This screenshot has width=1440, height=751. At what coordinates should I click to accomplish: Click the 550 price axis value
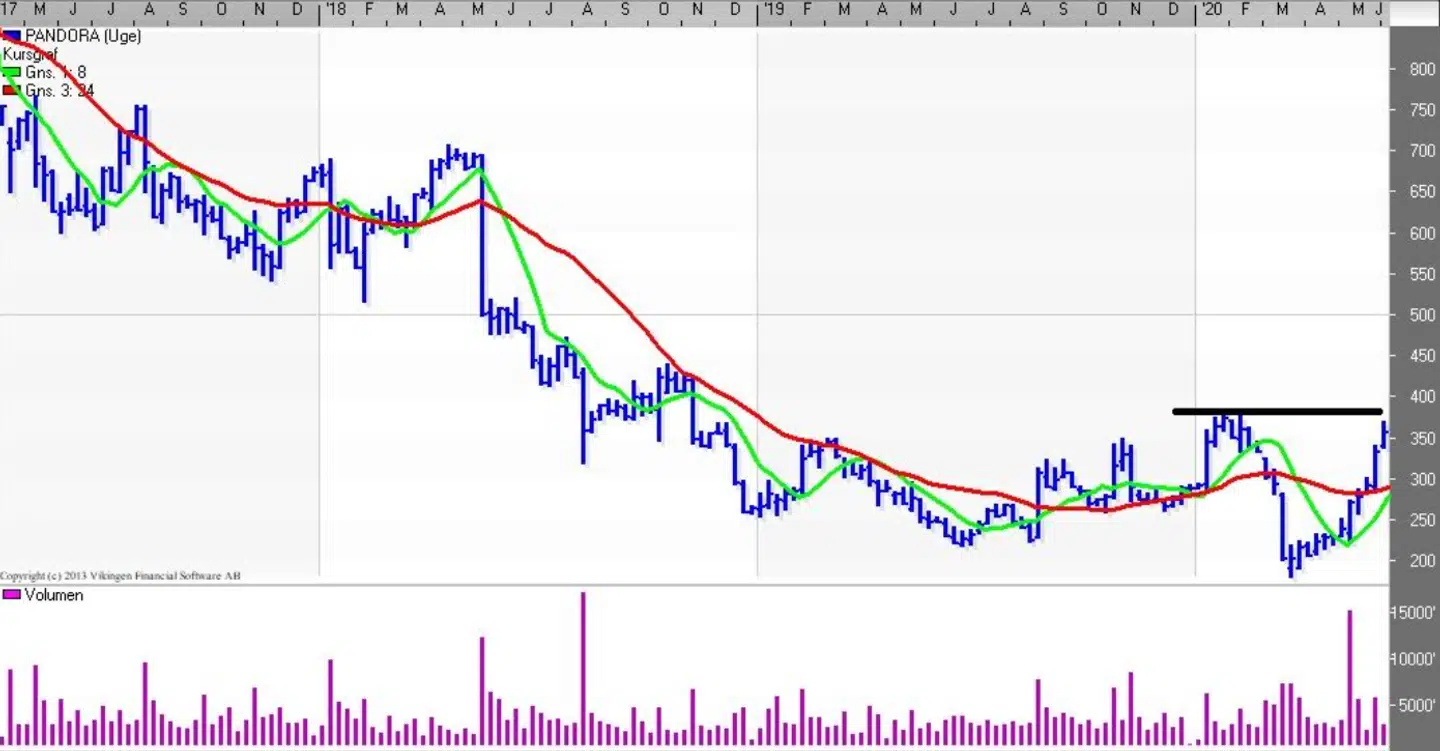coord(1422,274)
